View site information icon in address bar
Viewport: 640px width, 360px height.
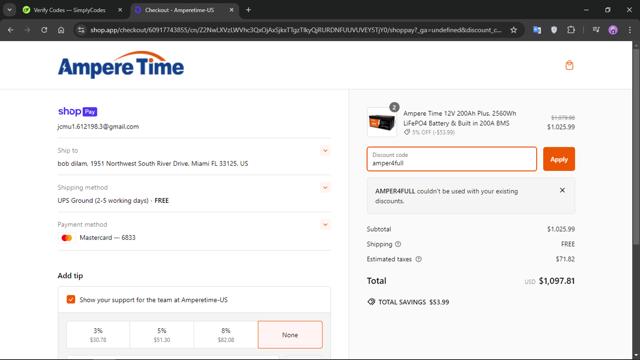[x=81, y=30]
